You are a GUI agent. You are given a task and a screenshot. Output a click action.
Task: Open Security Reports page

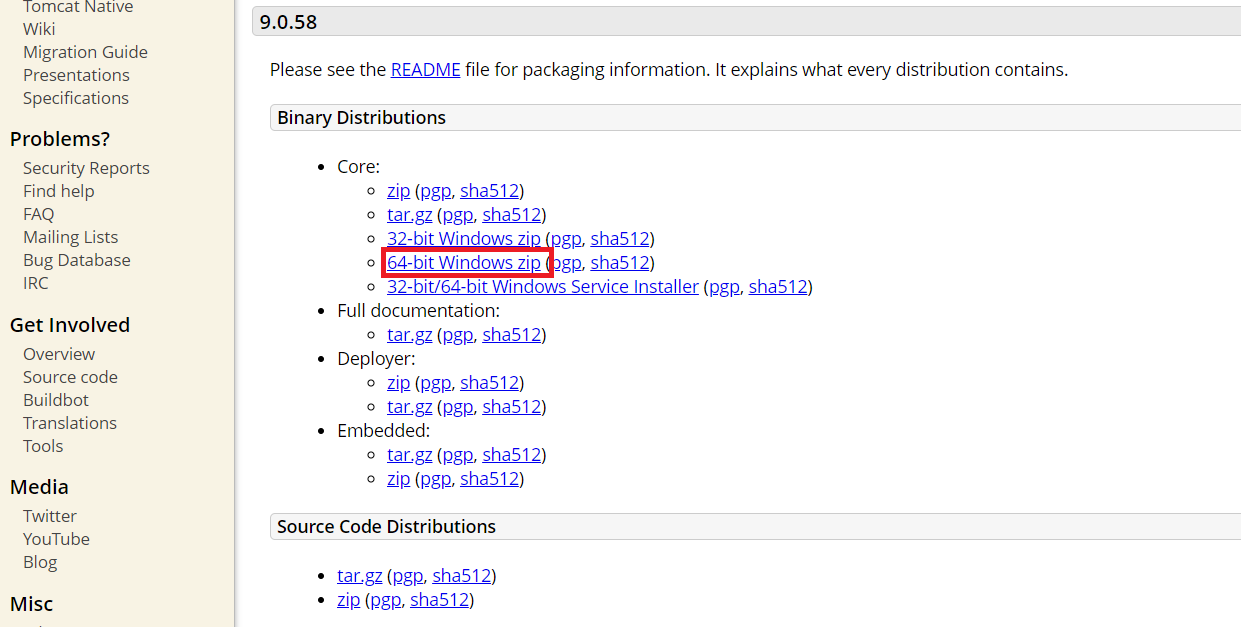click(86, 168)
